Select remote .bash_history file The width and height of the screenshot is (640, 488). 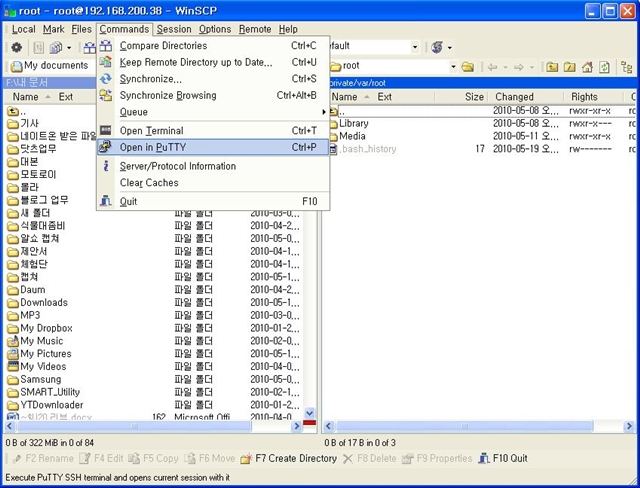pos(367,149)
